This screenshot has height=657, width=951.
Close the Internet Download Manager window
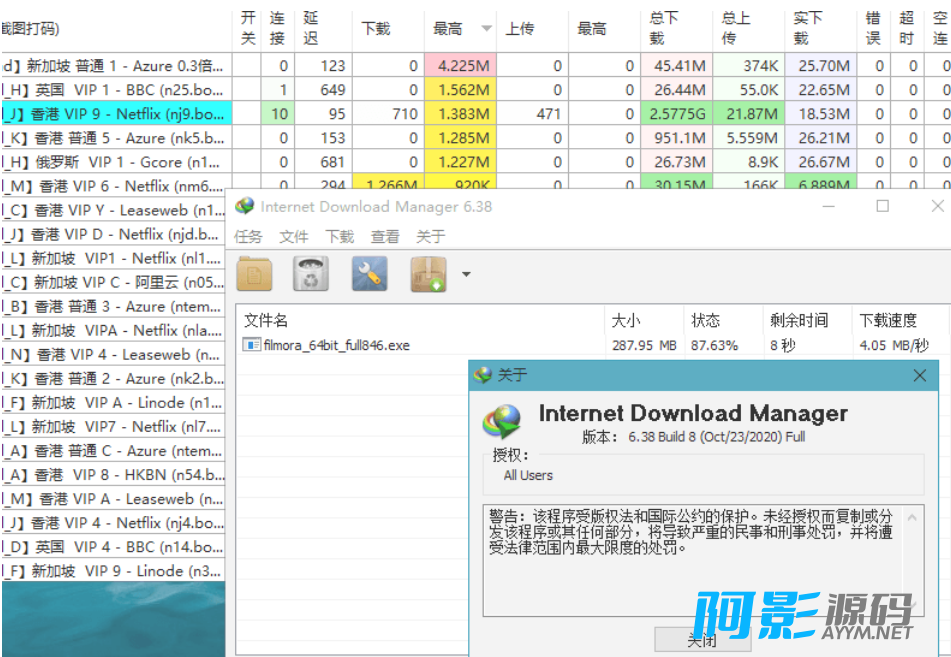pos(937,206)
